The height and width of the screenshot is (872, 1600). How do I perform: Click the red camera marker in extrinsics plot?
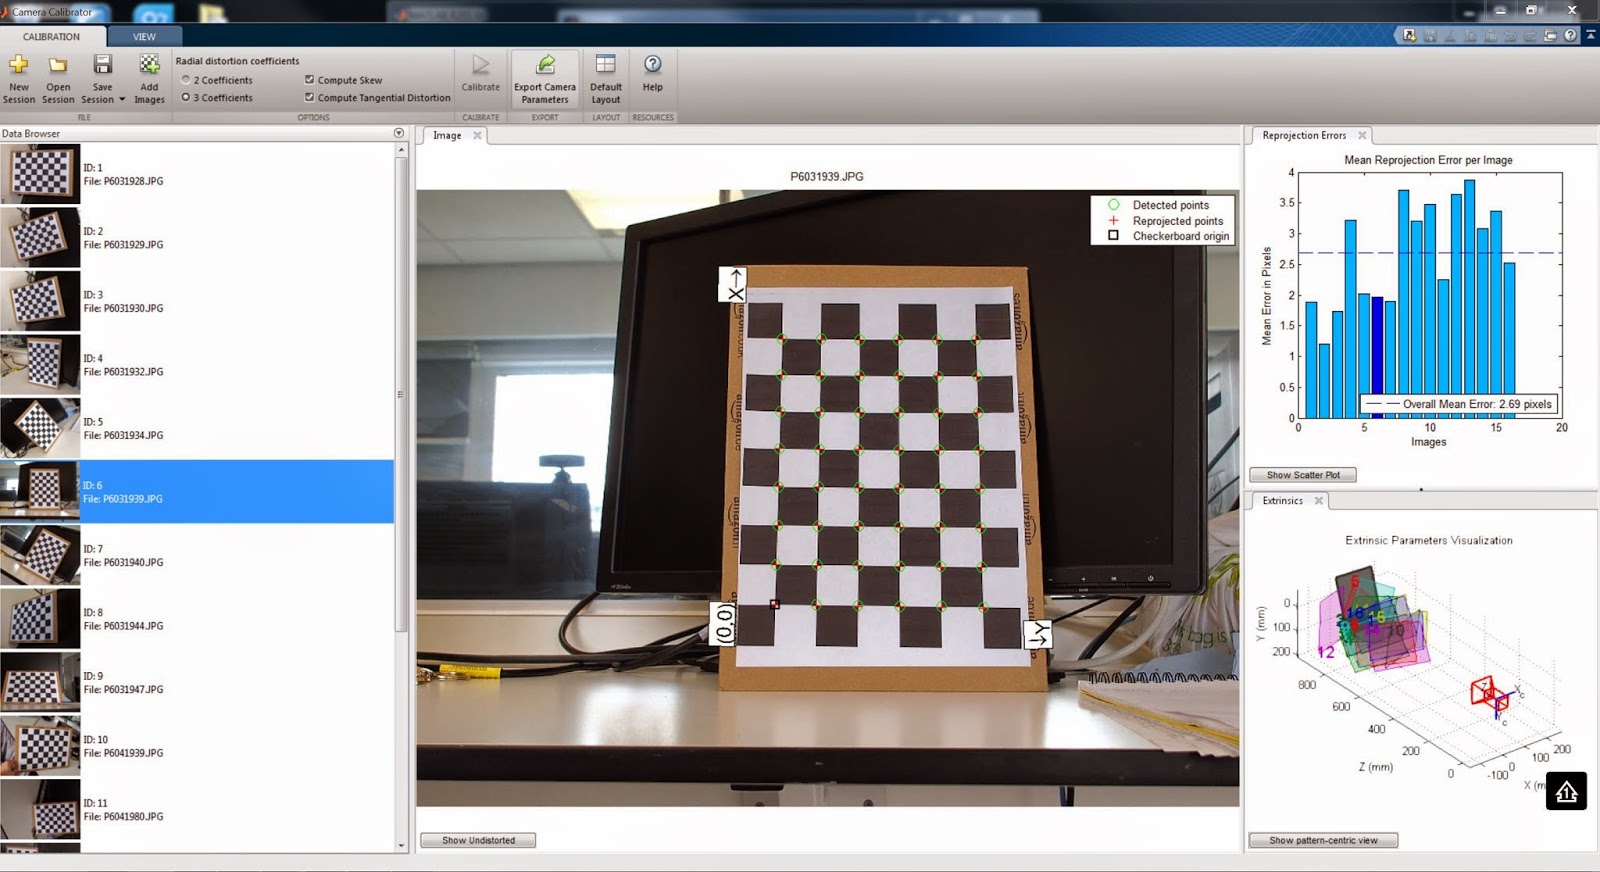1490,693
